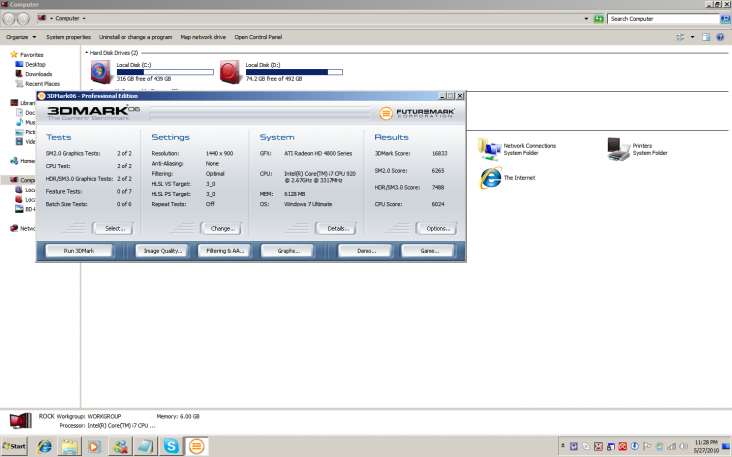Screen dimensions: 732x457
Task: Click Change under Settings
Action: [x=222, y=228]
